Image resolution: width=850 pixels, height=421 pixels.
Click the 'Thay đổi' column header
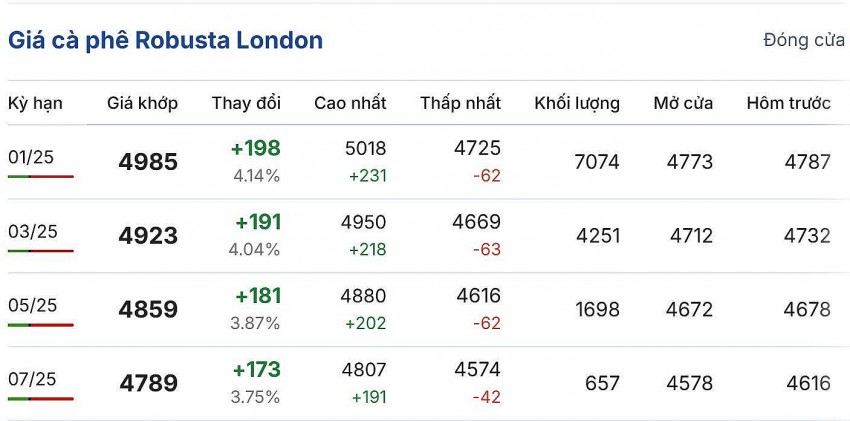246,103
